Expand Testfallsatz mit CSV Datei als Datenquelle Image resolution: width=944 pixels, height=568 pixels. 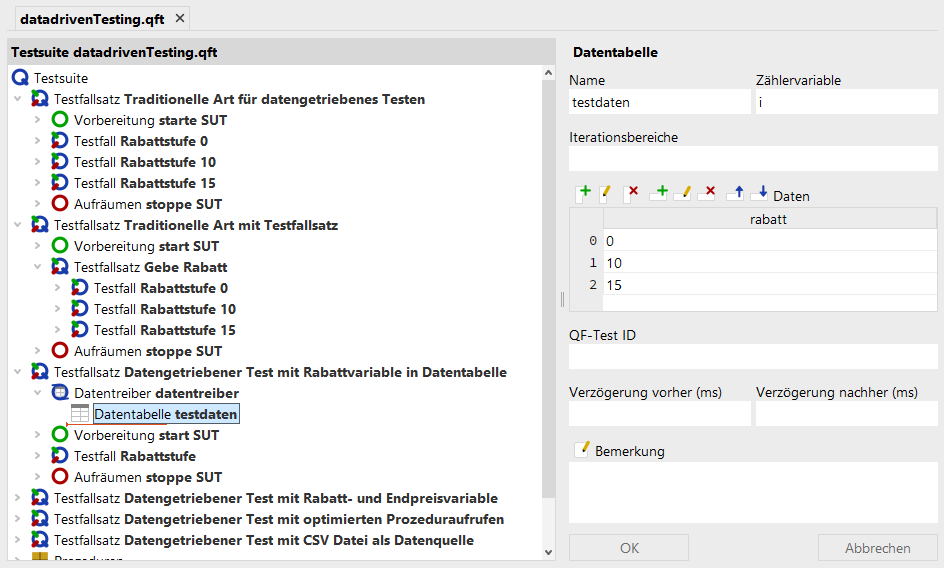coord(18,540)
